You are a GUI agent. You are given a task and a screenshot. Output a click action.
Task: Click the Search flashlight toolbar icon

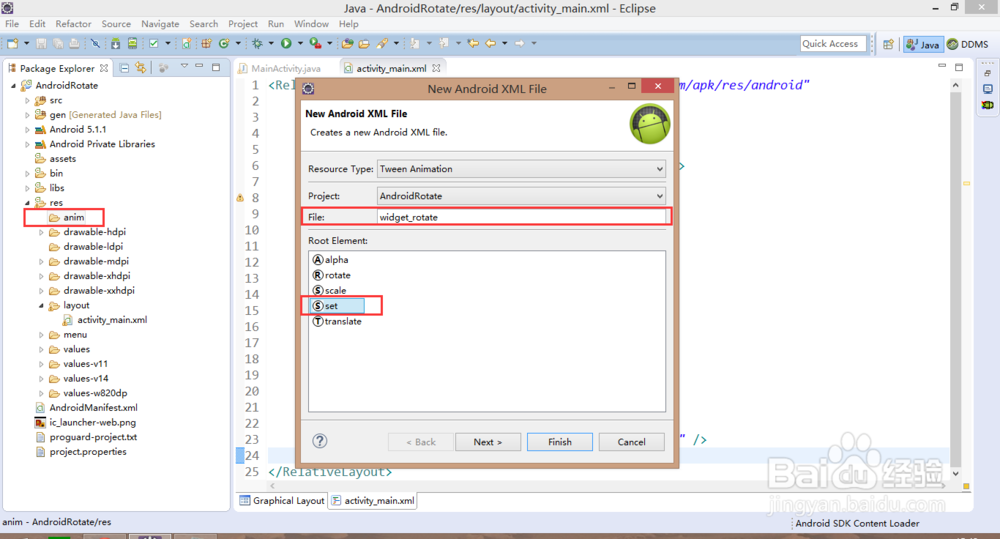pyautogui.click(x=382, y=43)
